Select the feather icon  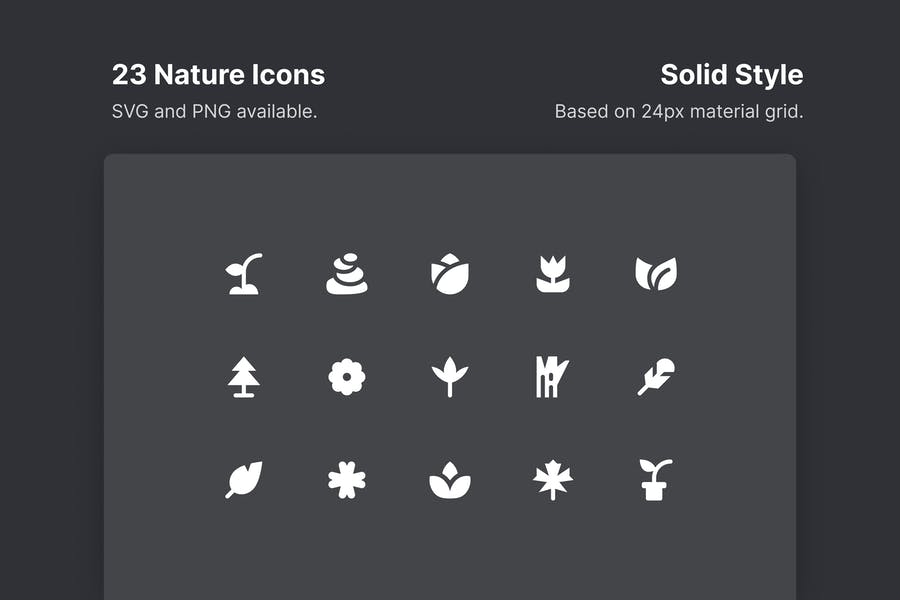655,377
